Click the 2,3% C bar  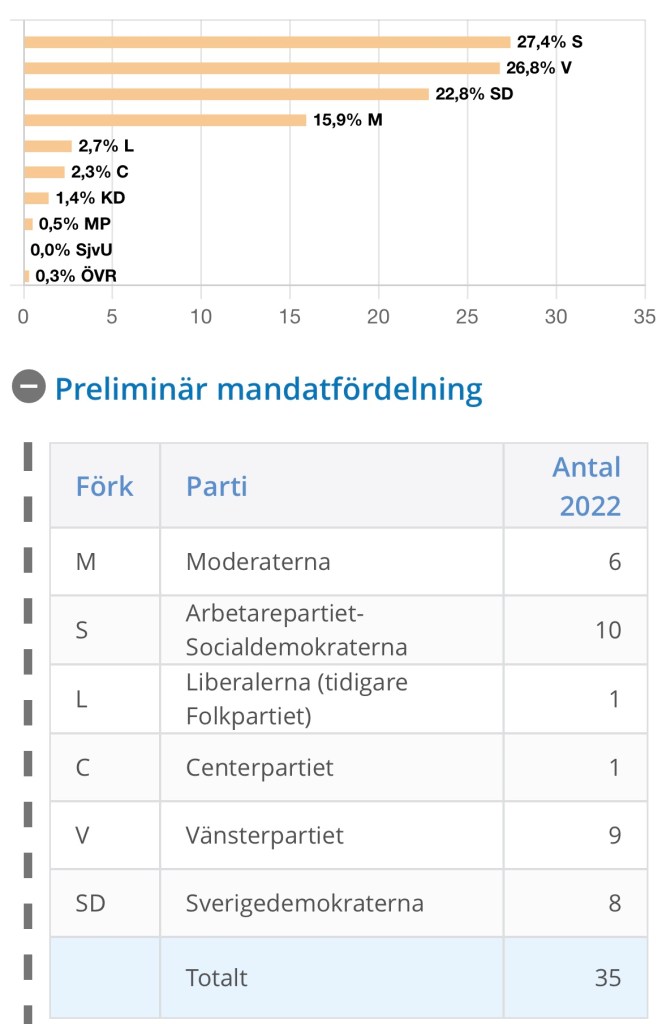point(44,172)
